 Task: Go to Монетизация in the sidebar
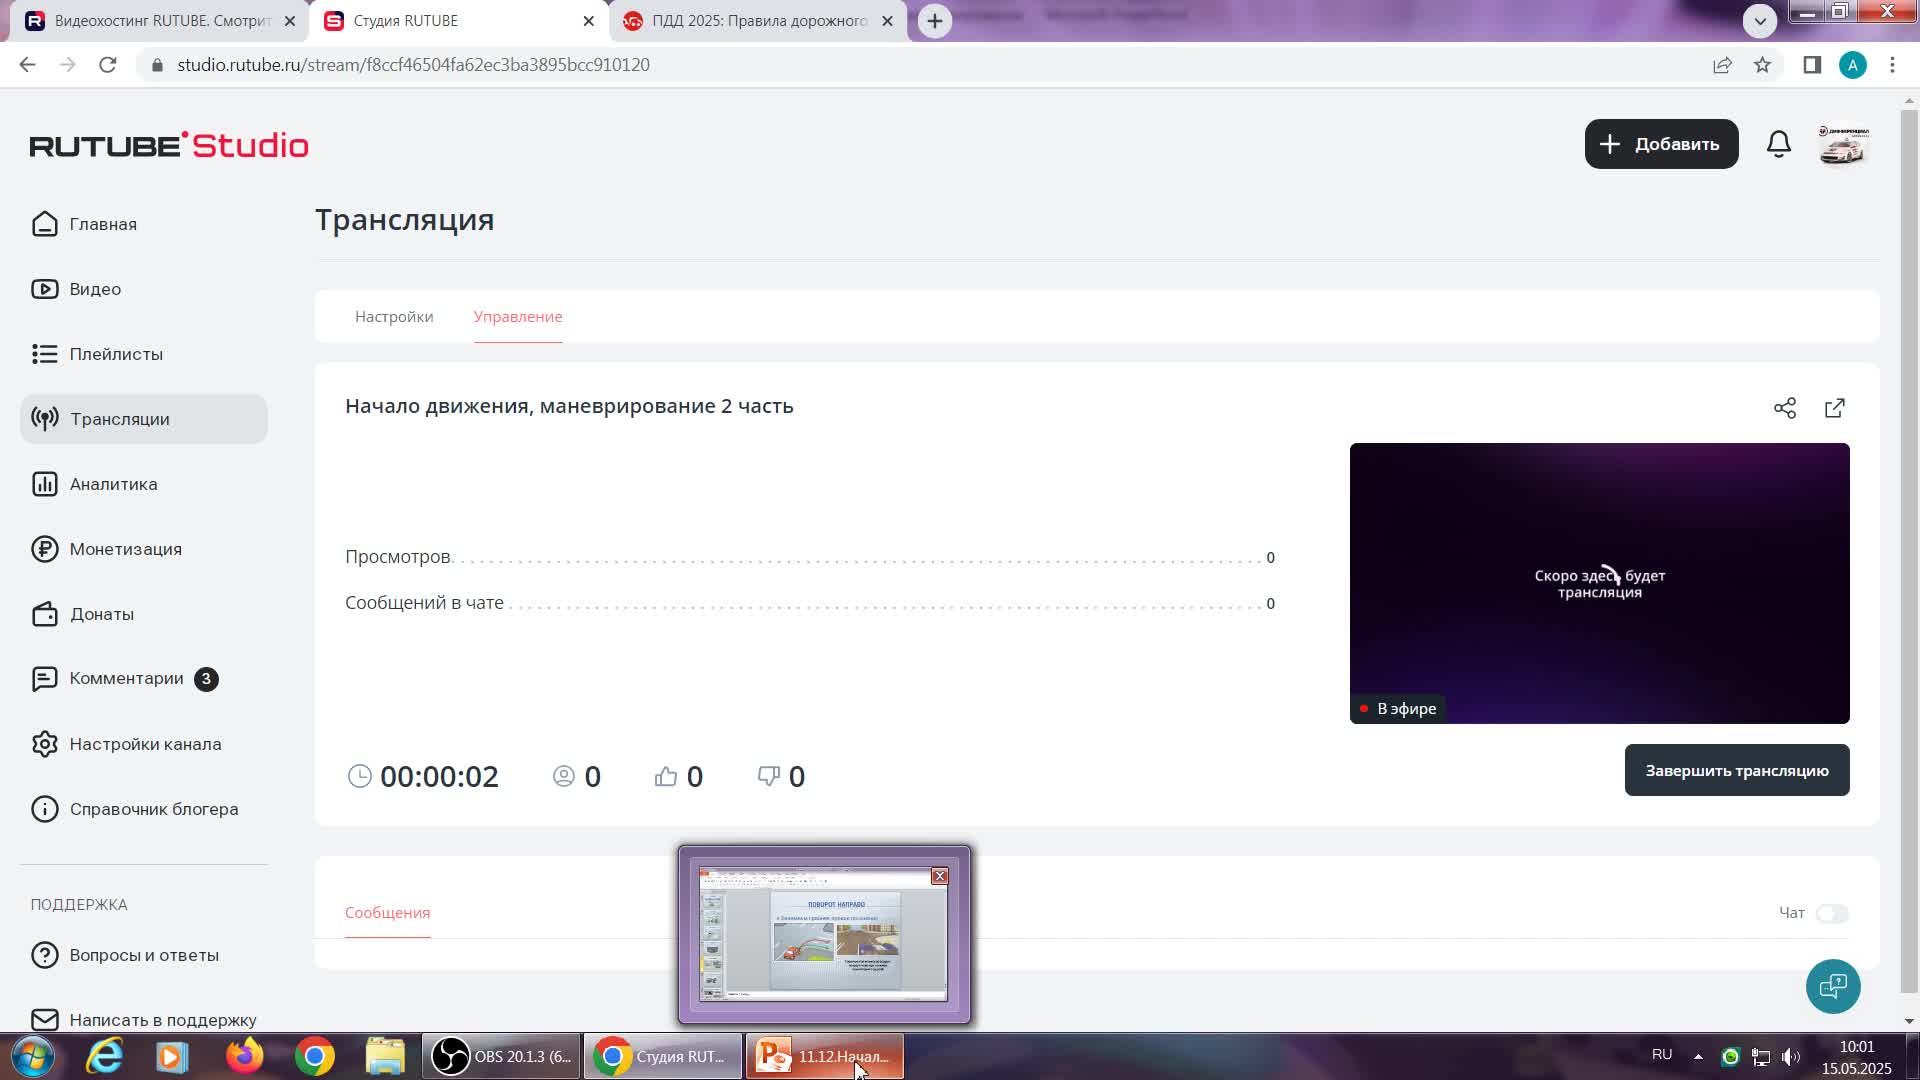[125, 549]
